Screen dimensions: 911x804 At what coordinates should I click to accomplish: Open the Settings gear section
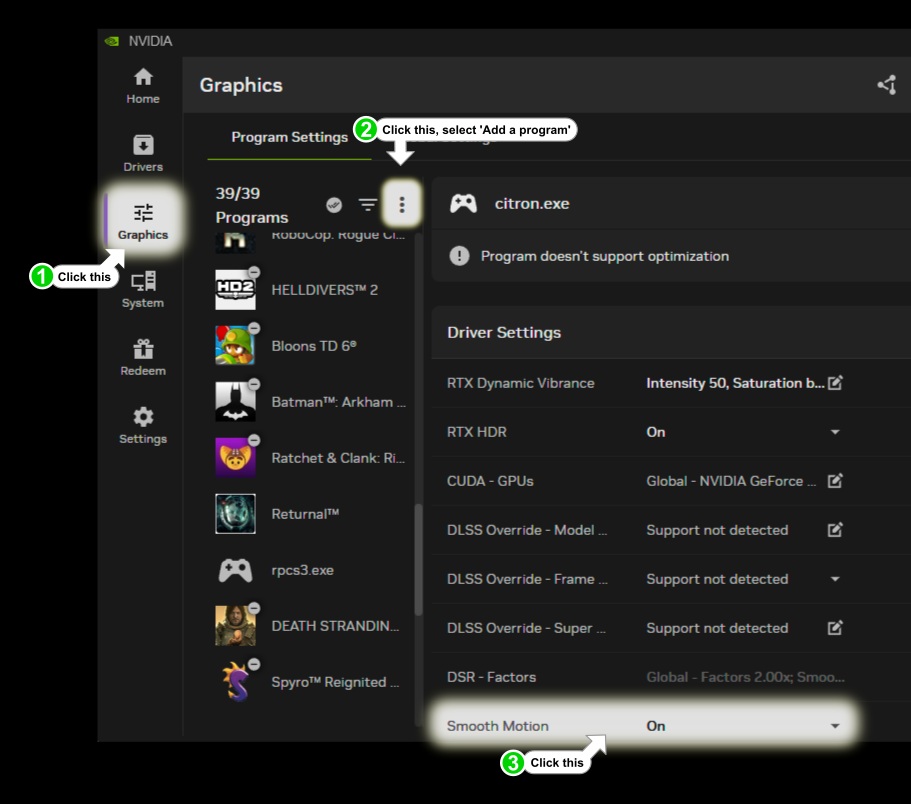point(143,426)
